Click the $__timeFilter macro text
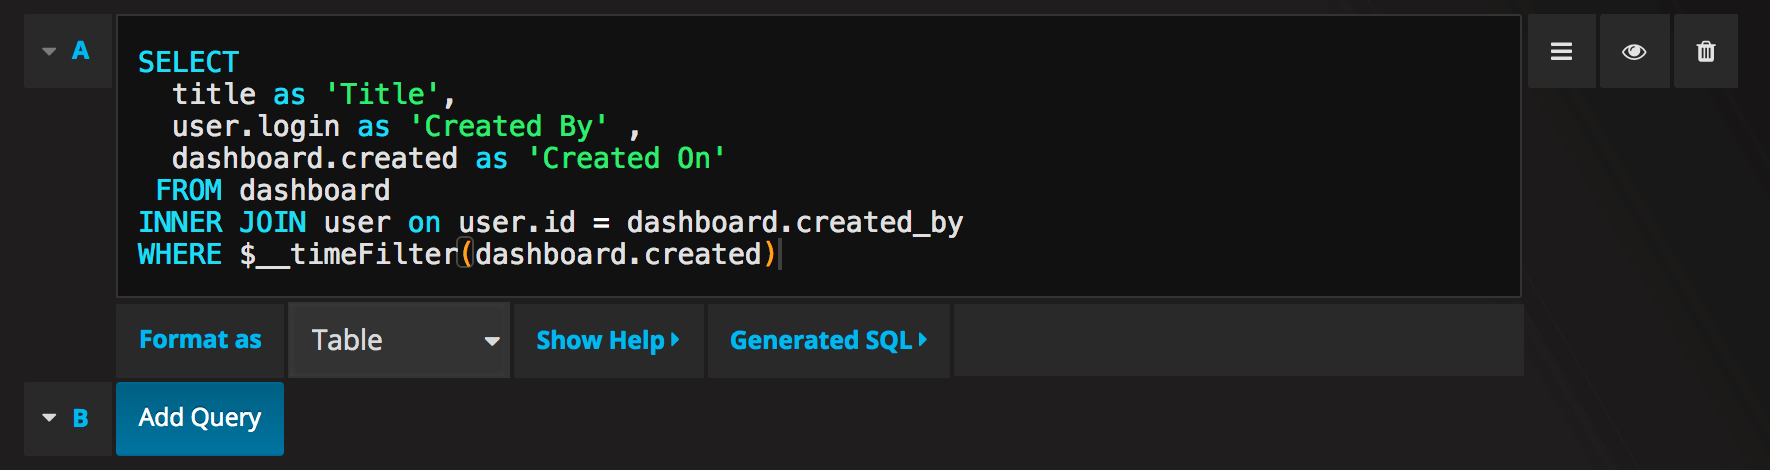The image size is (1770, 470). coord(348,254)
